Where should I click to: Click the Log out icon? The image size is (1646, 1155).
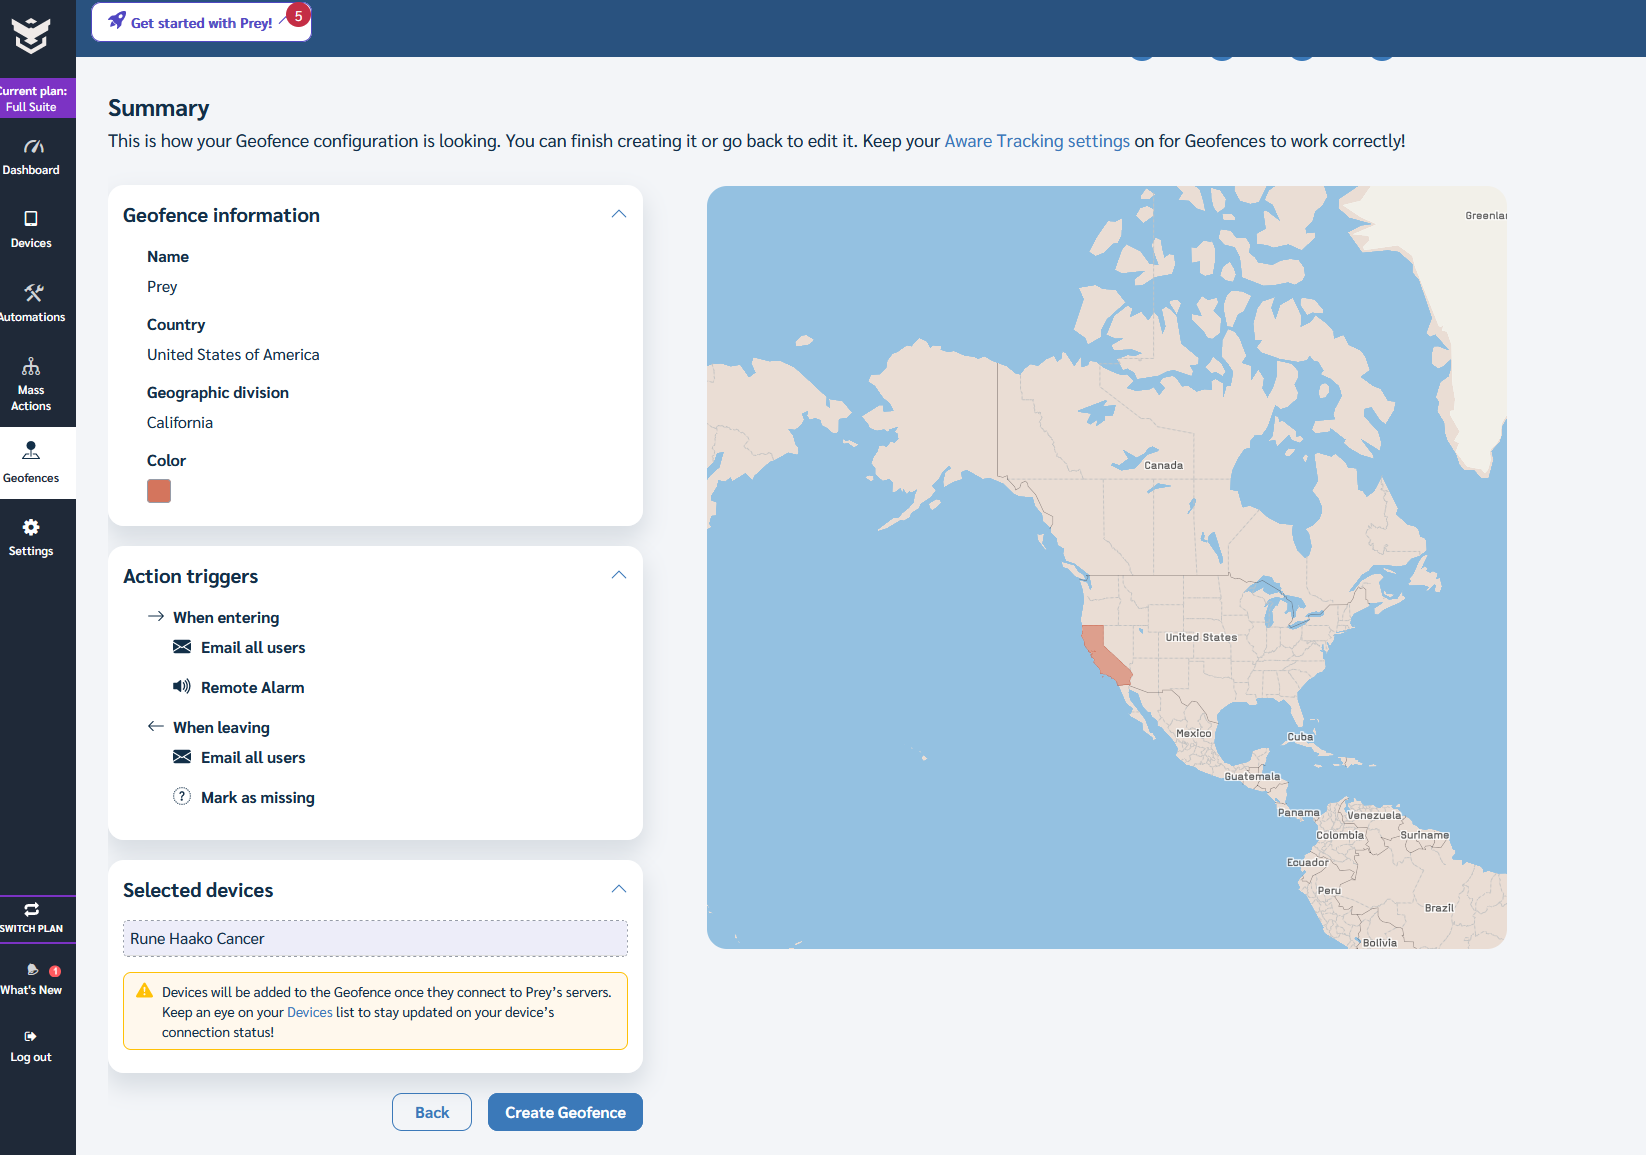pyautogui.click(x=30, y=1036)
